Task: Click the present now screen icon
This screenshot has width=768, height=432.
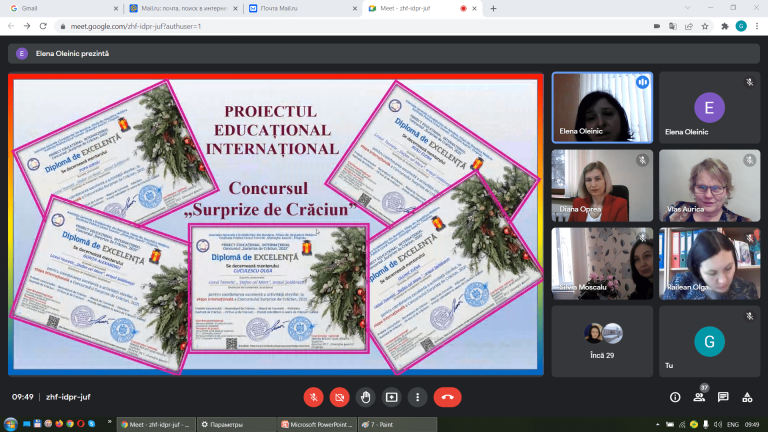Action: click(391, 397)
